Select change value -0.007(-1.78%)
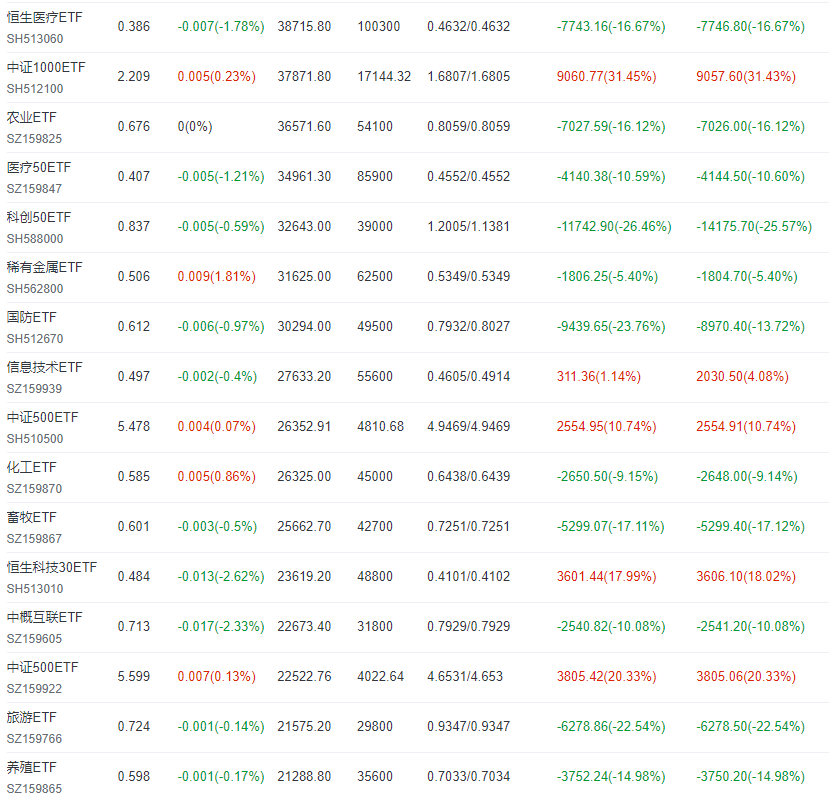Screen dimensions: 829x802 (221, 26)
